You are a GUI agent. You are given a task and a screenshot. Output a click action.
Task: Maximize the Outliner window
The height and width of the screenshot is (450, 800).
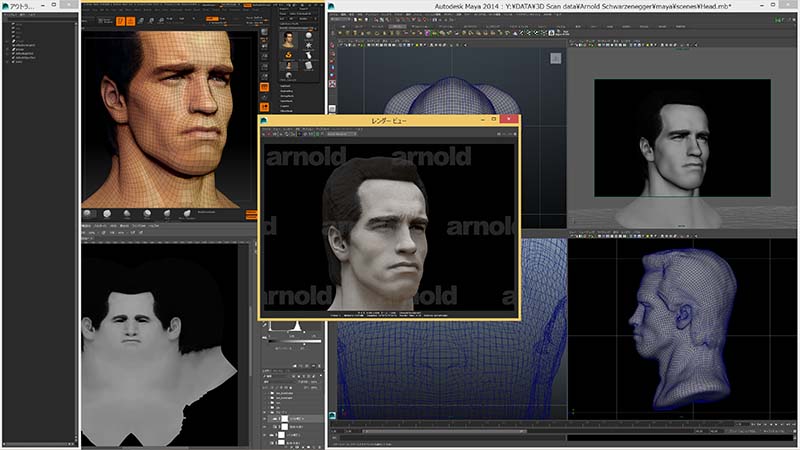[x=54, y=5]
